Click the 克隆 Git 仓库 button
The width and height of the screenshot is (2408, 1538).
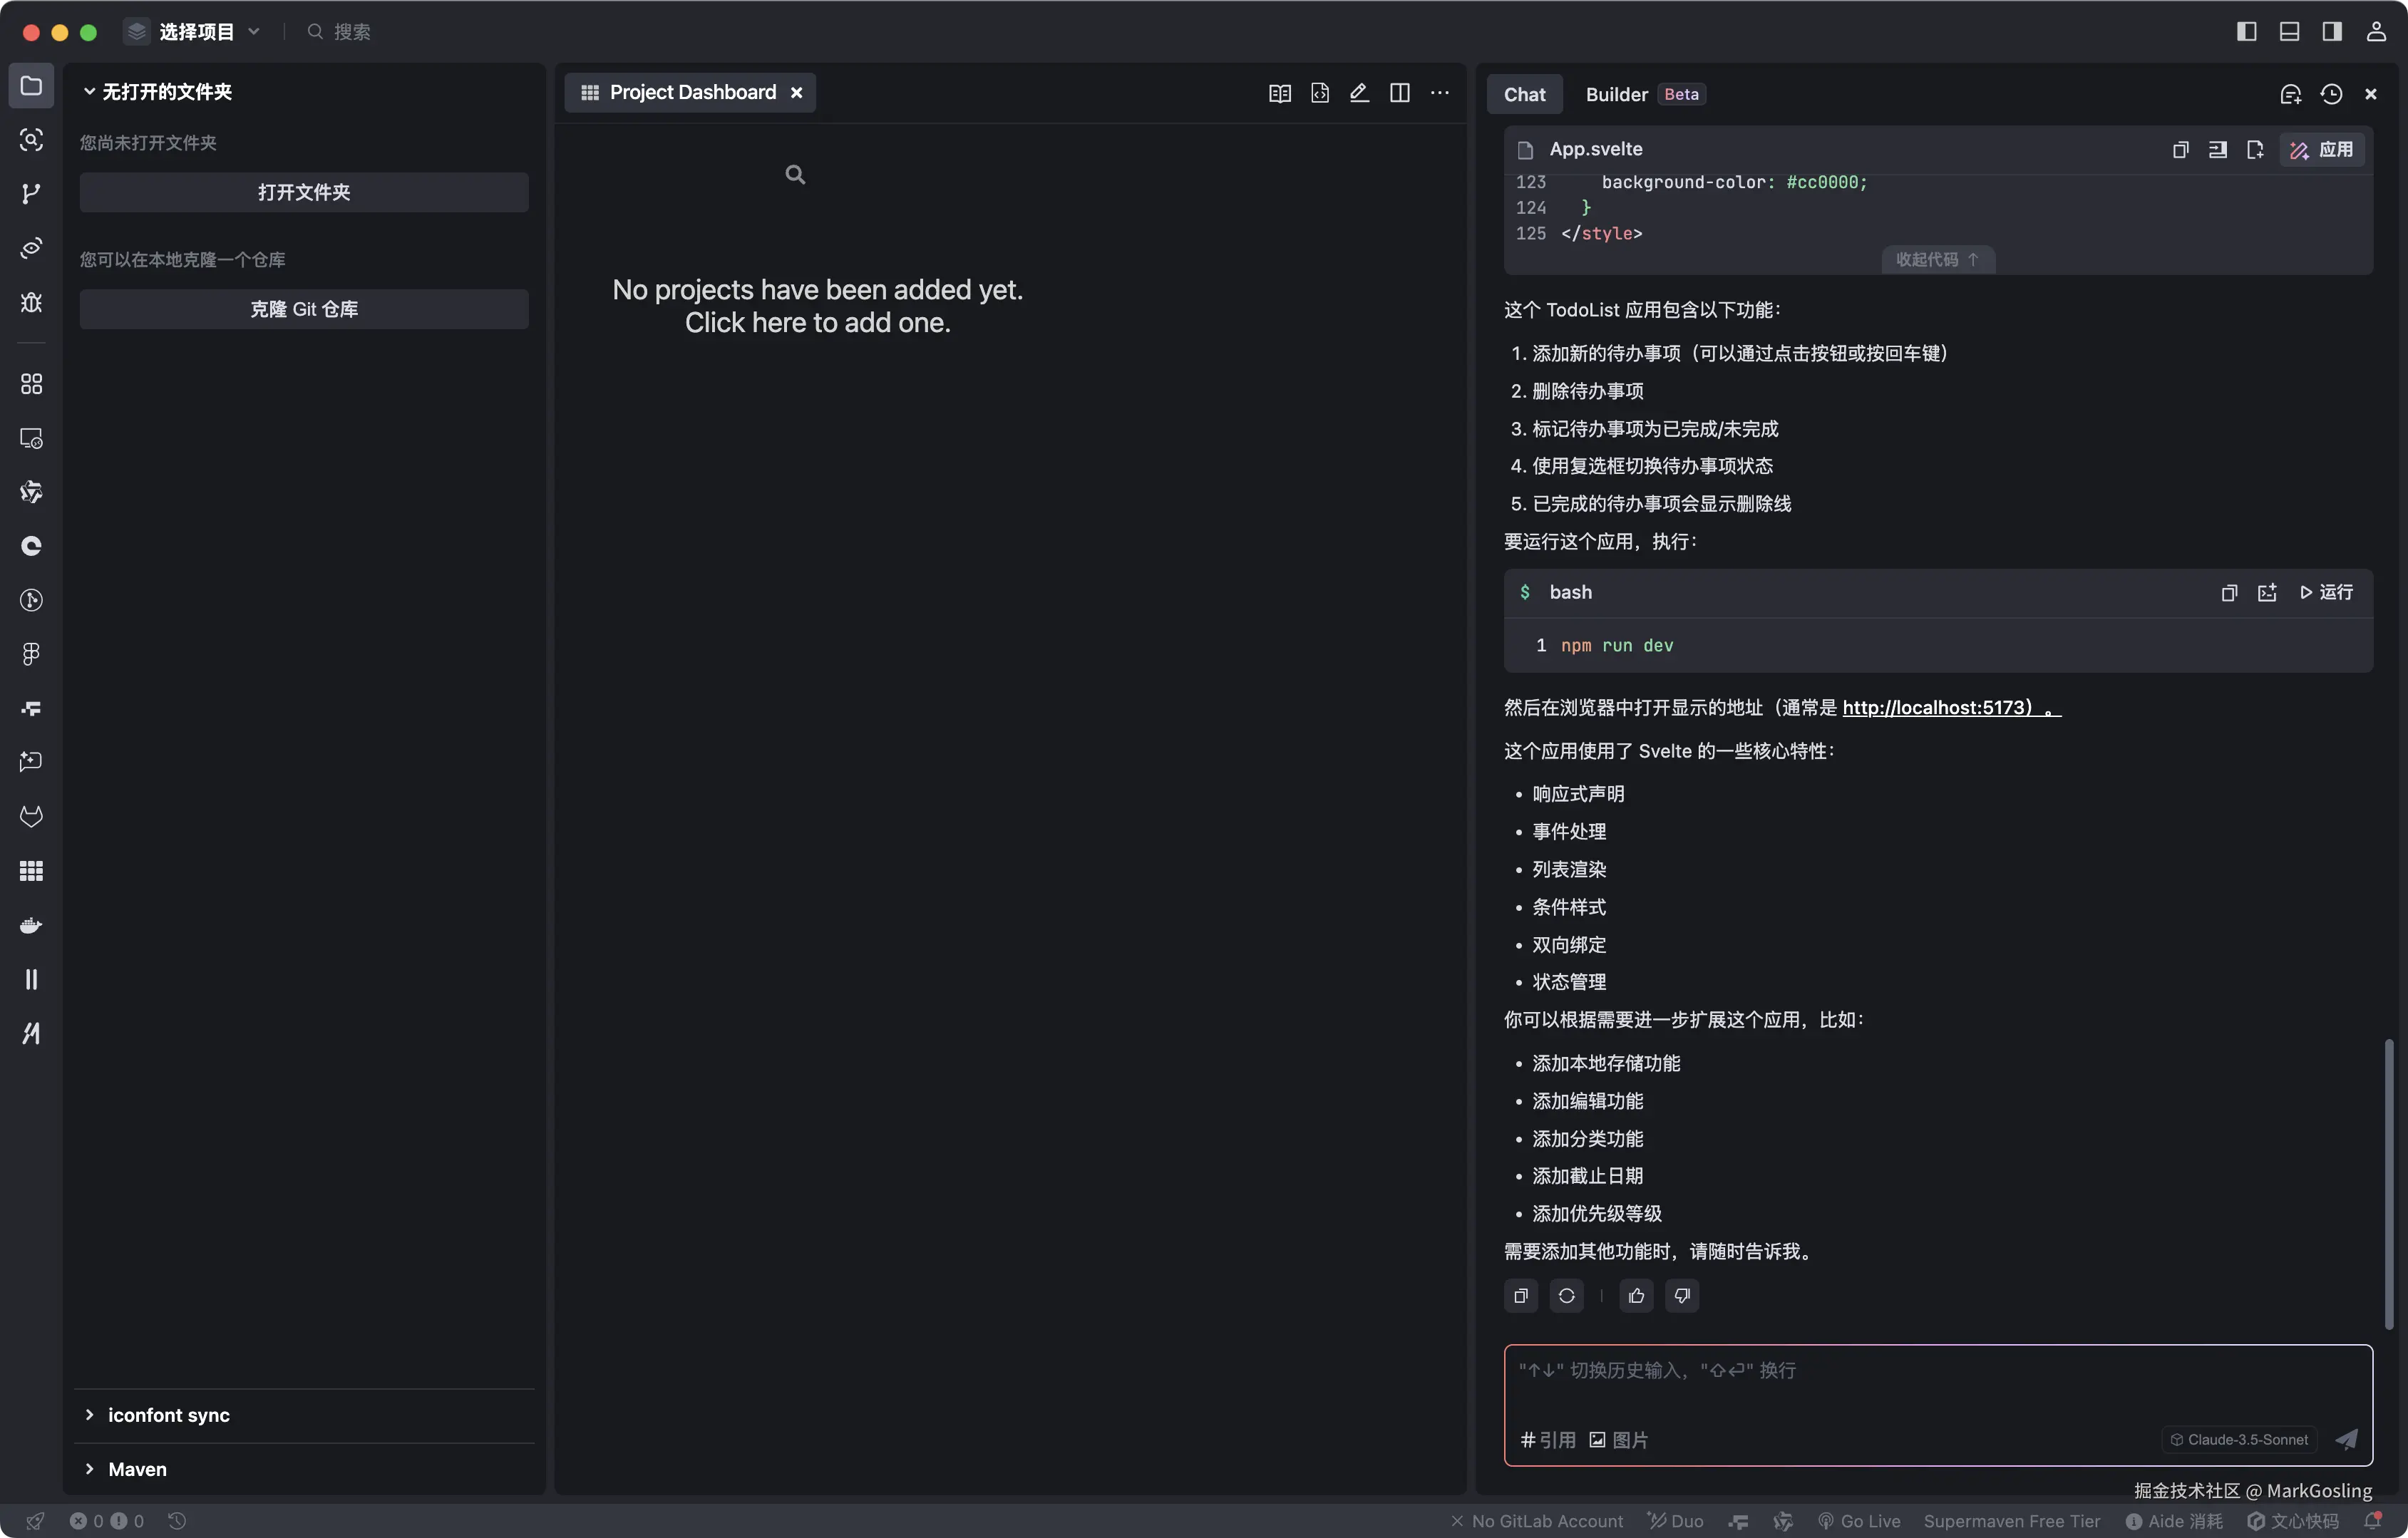point(303,309)
